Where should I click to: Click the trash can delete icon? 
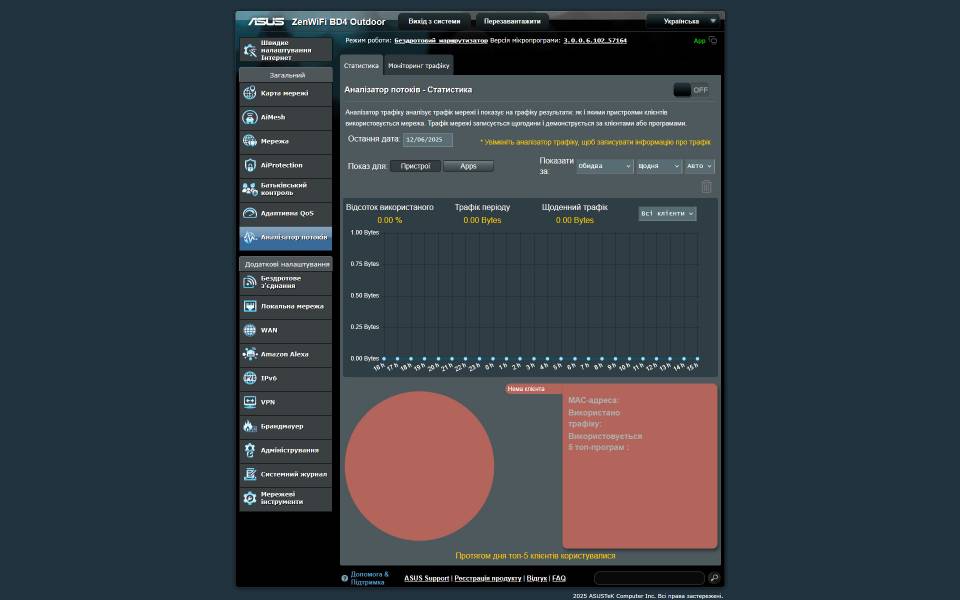pos(706,187)
